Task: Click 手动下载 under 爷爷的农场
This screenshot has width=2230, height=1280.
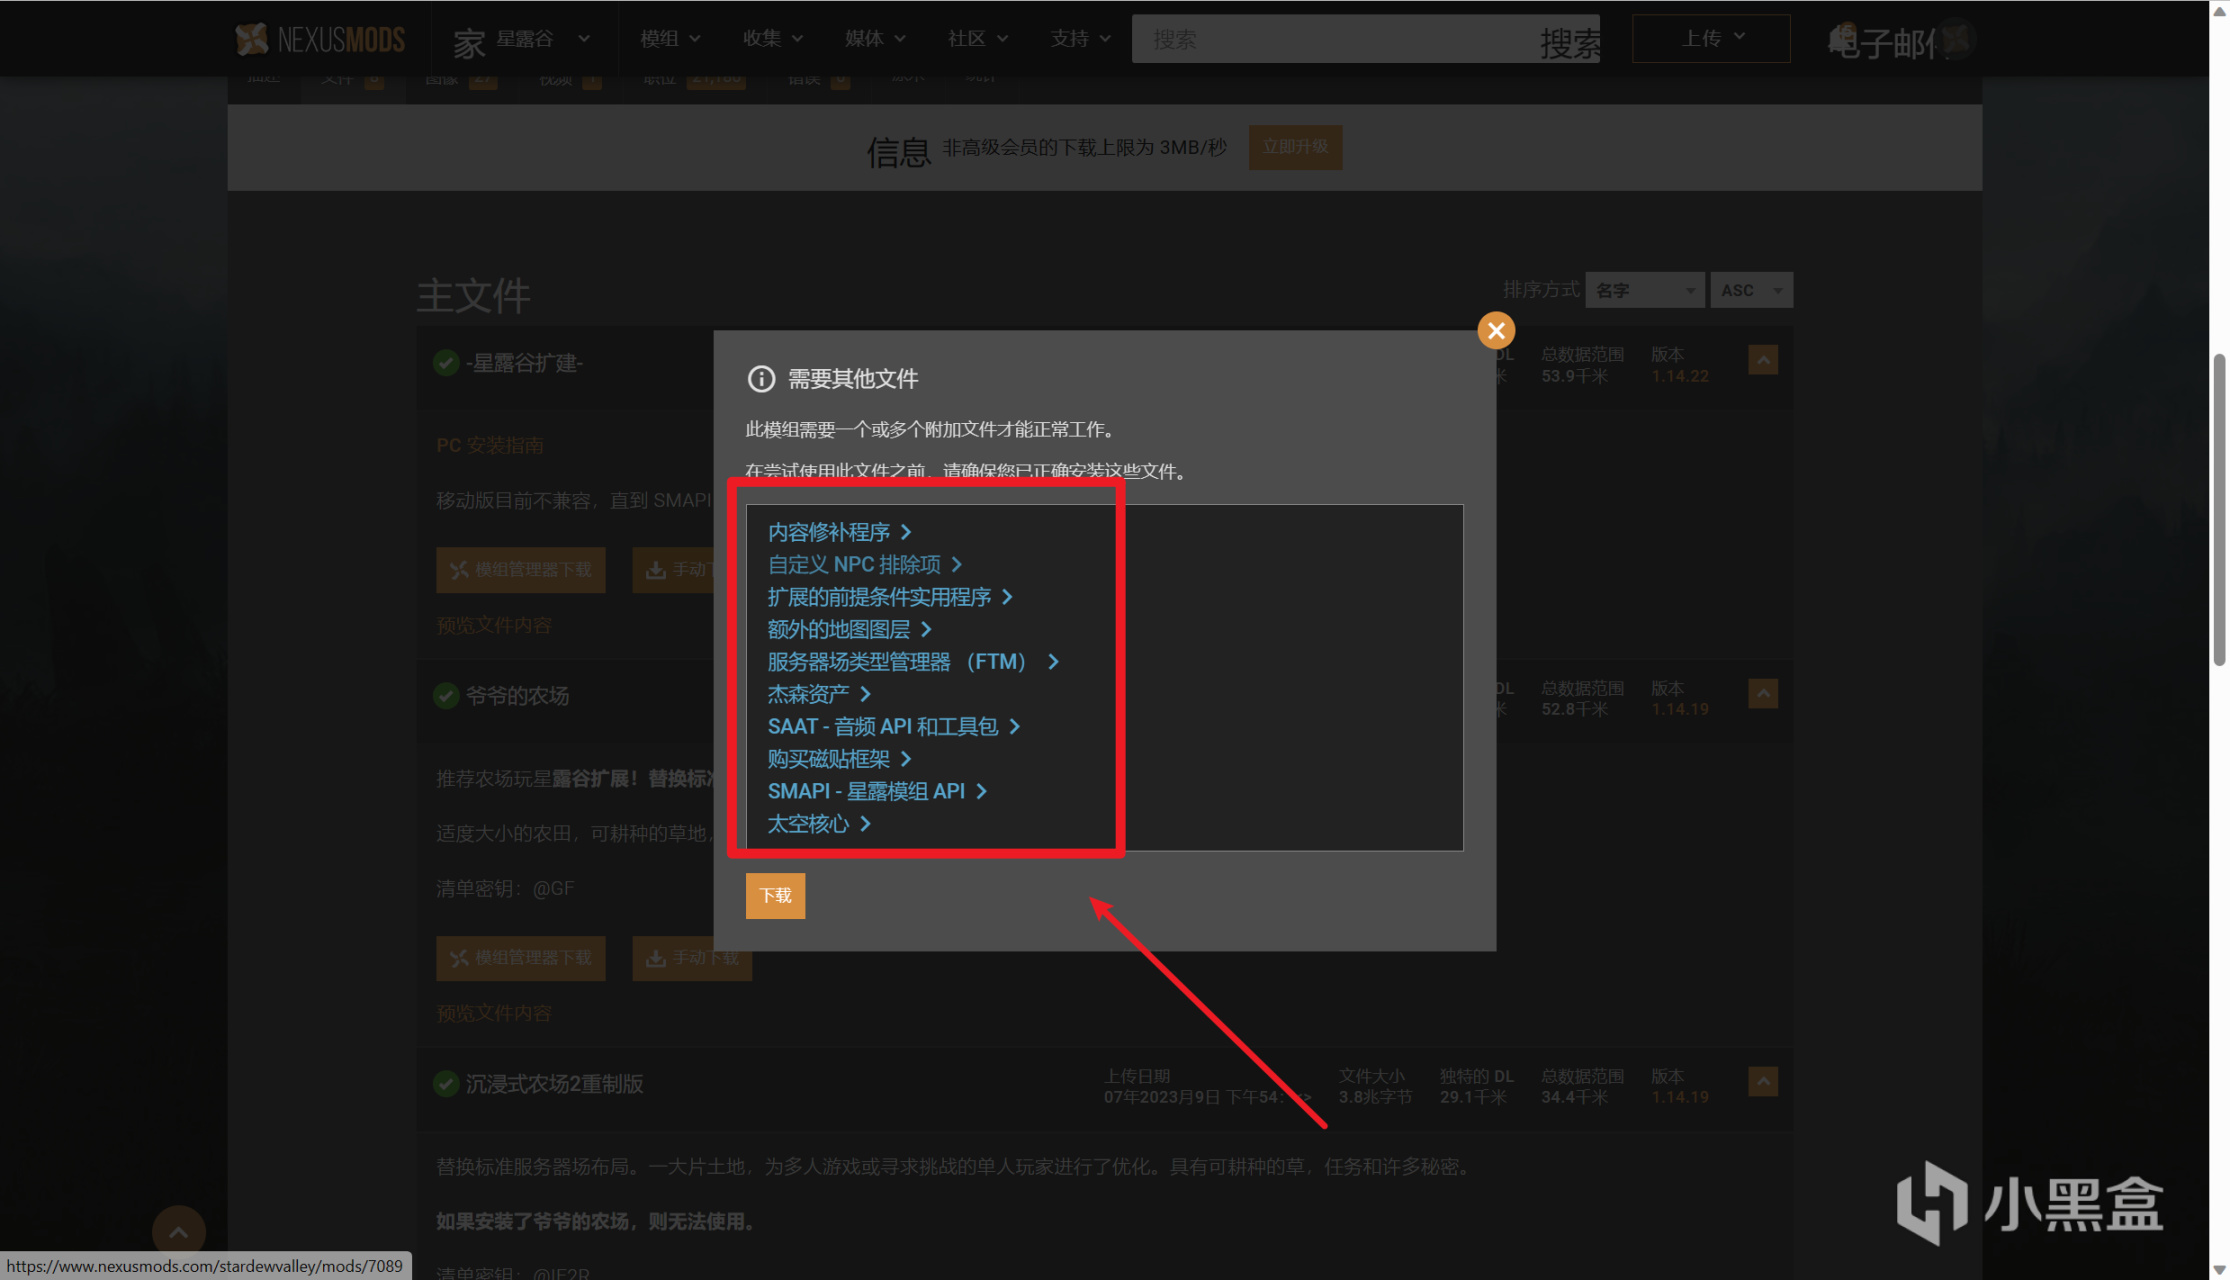Action: coord(692,958)
